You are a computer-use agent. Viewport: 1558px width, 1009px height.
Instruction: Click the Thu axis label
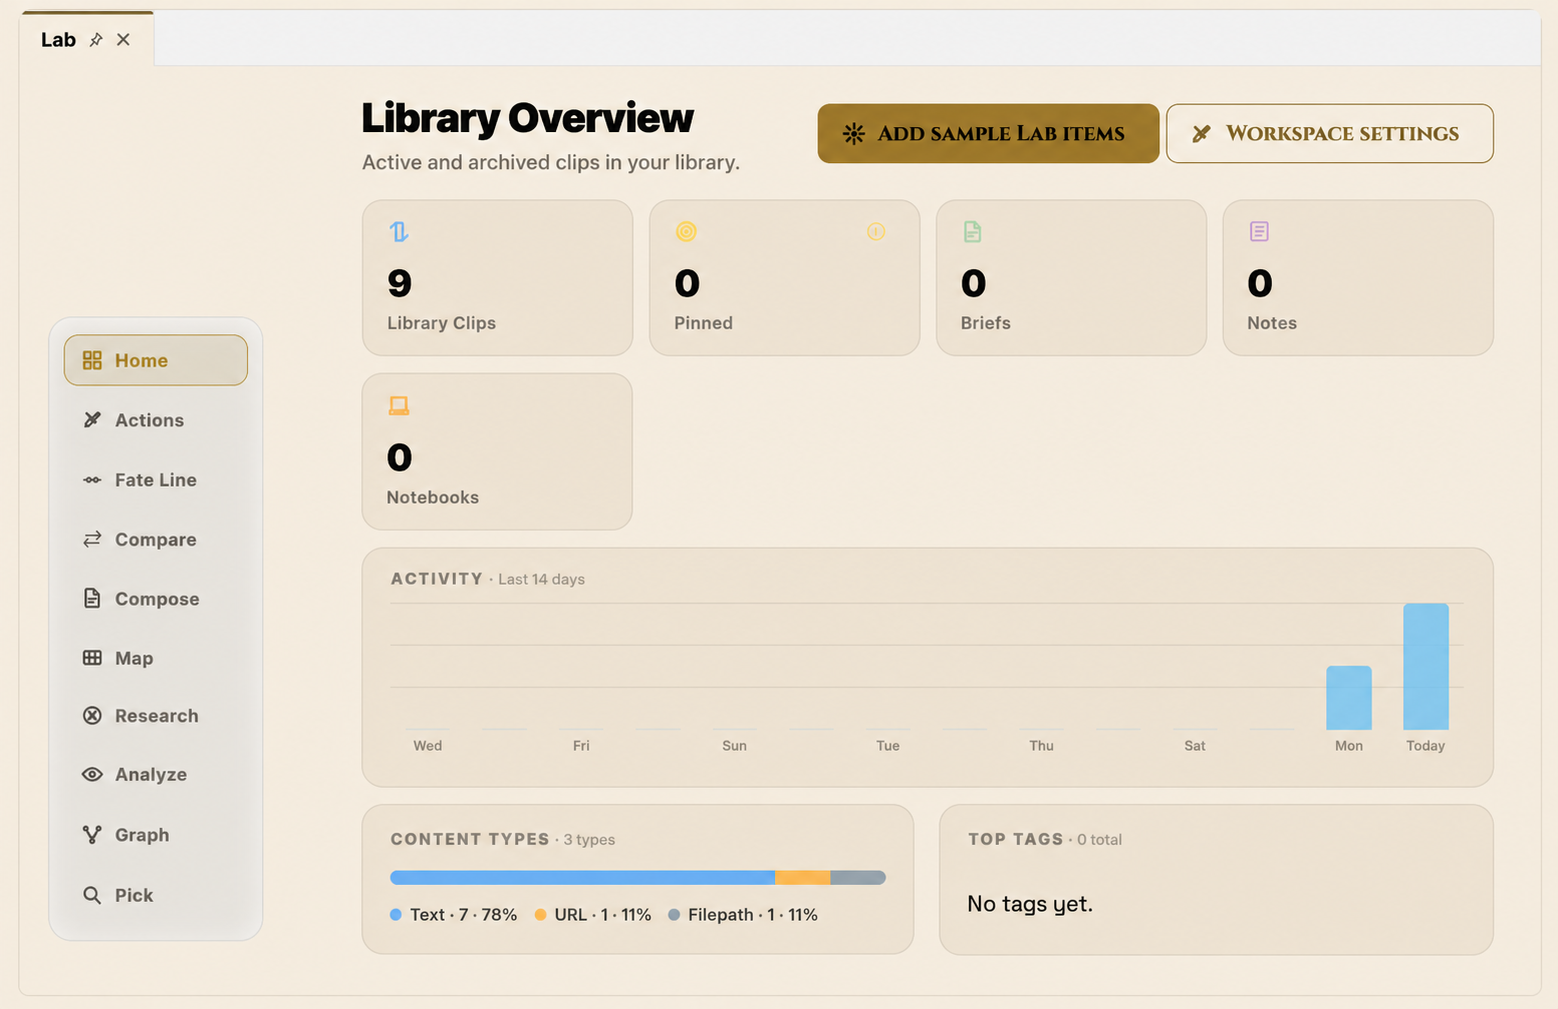click(1042, 746)
